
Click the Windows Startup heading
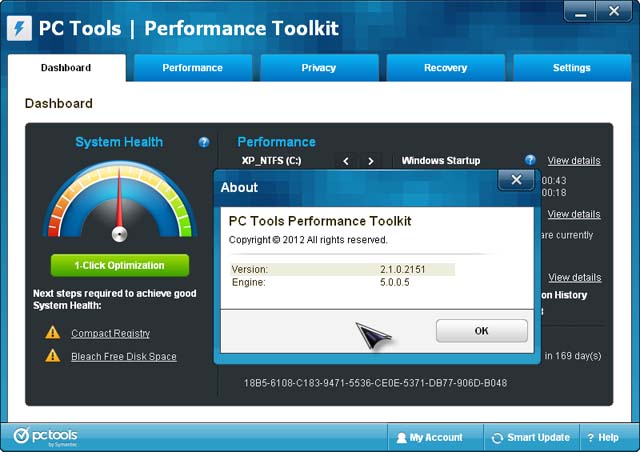441,160
